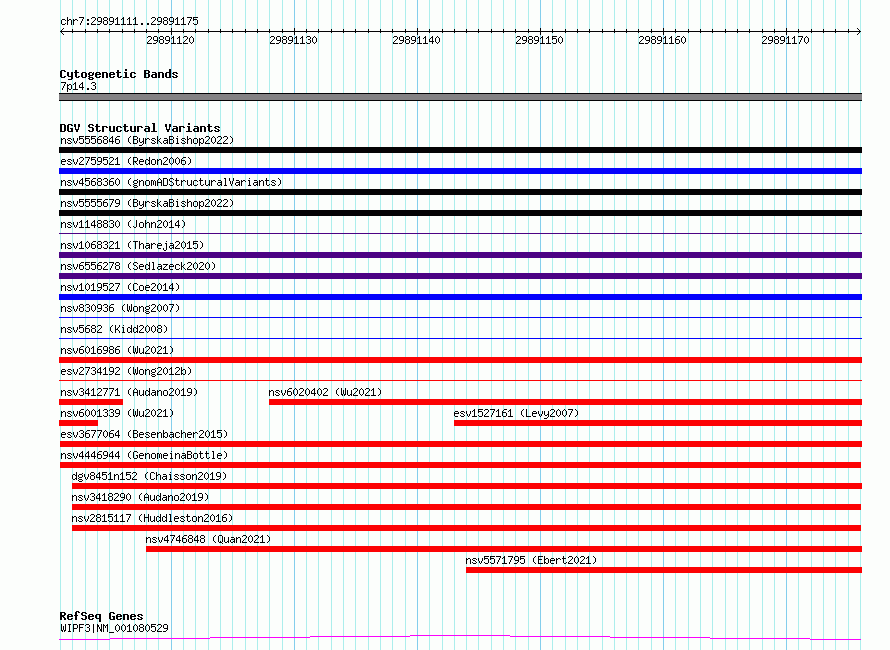The width and height of the screenshot is (890, 650).
Task: Click the ruler position 29891150 label
Action: click(539, 40)
